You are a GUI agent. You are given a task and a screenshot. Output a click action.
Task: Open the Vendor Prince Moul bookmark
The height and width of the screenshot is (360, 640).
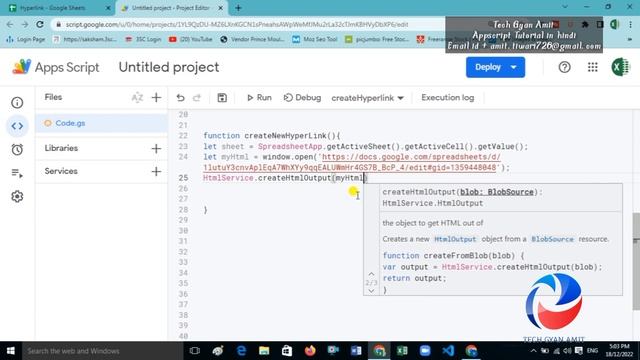click(x=252, y=39)
